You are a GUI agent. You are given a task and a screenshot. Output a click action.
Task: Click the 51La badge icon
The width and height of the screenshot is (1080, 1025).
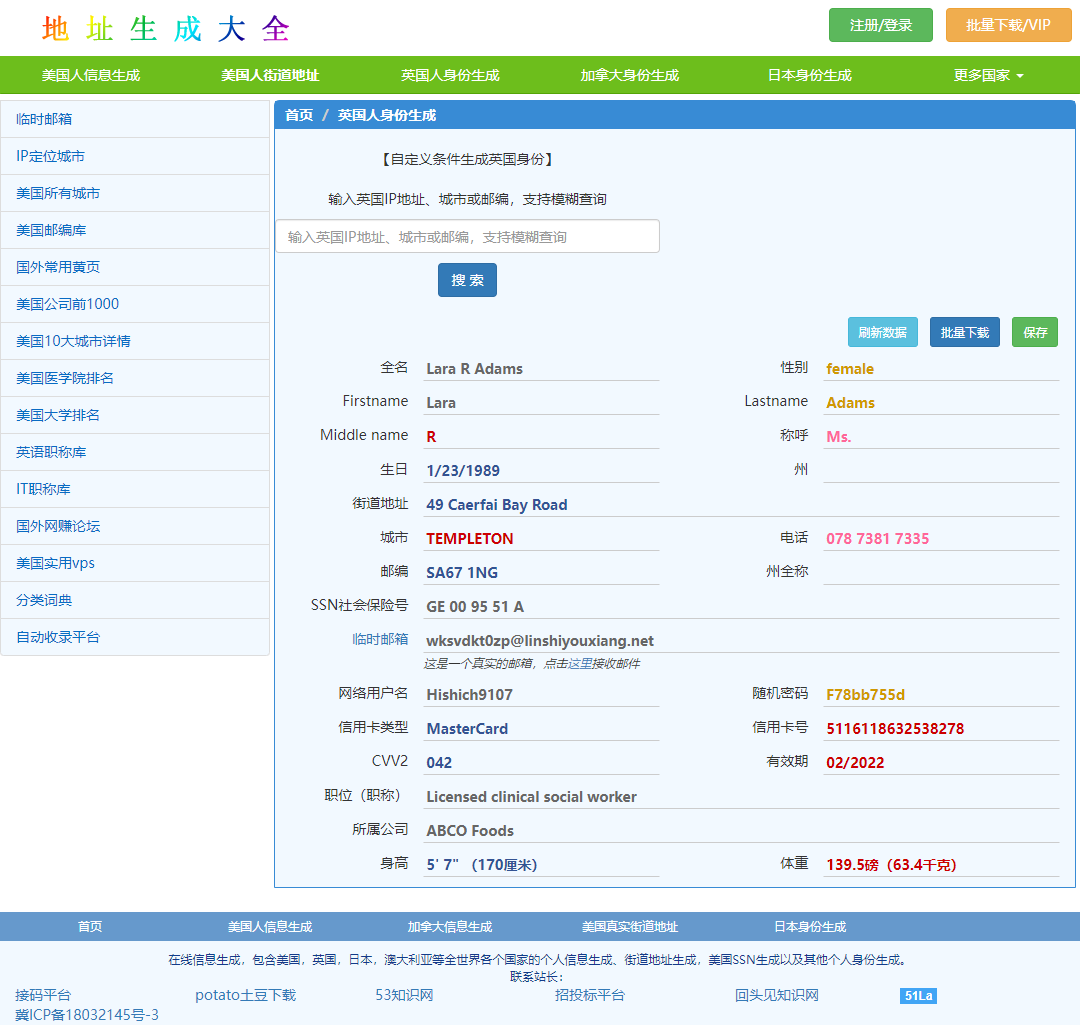pyautogui.click(x=918, y=996)
